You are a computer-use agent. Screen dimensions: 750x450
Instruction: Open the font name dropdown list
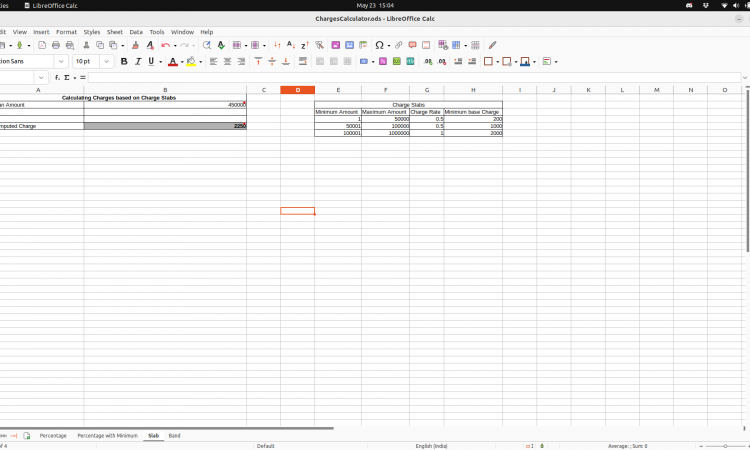coord(61,61)
